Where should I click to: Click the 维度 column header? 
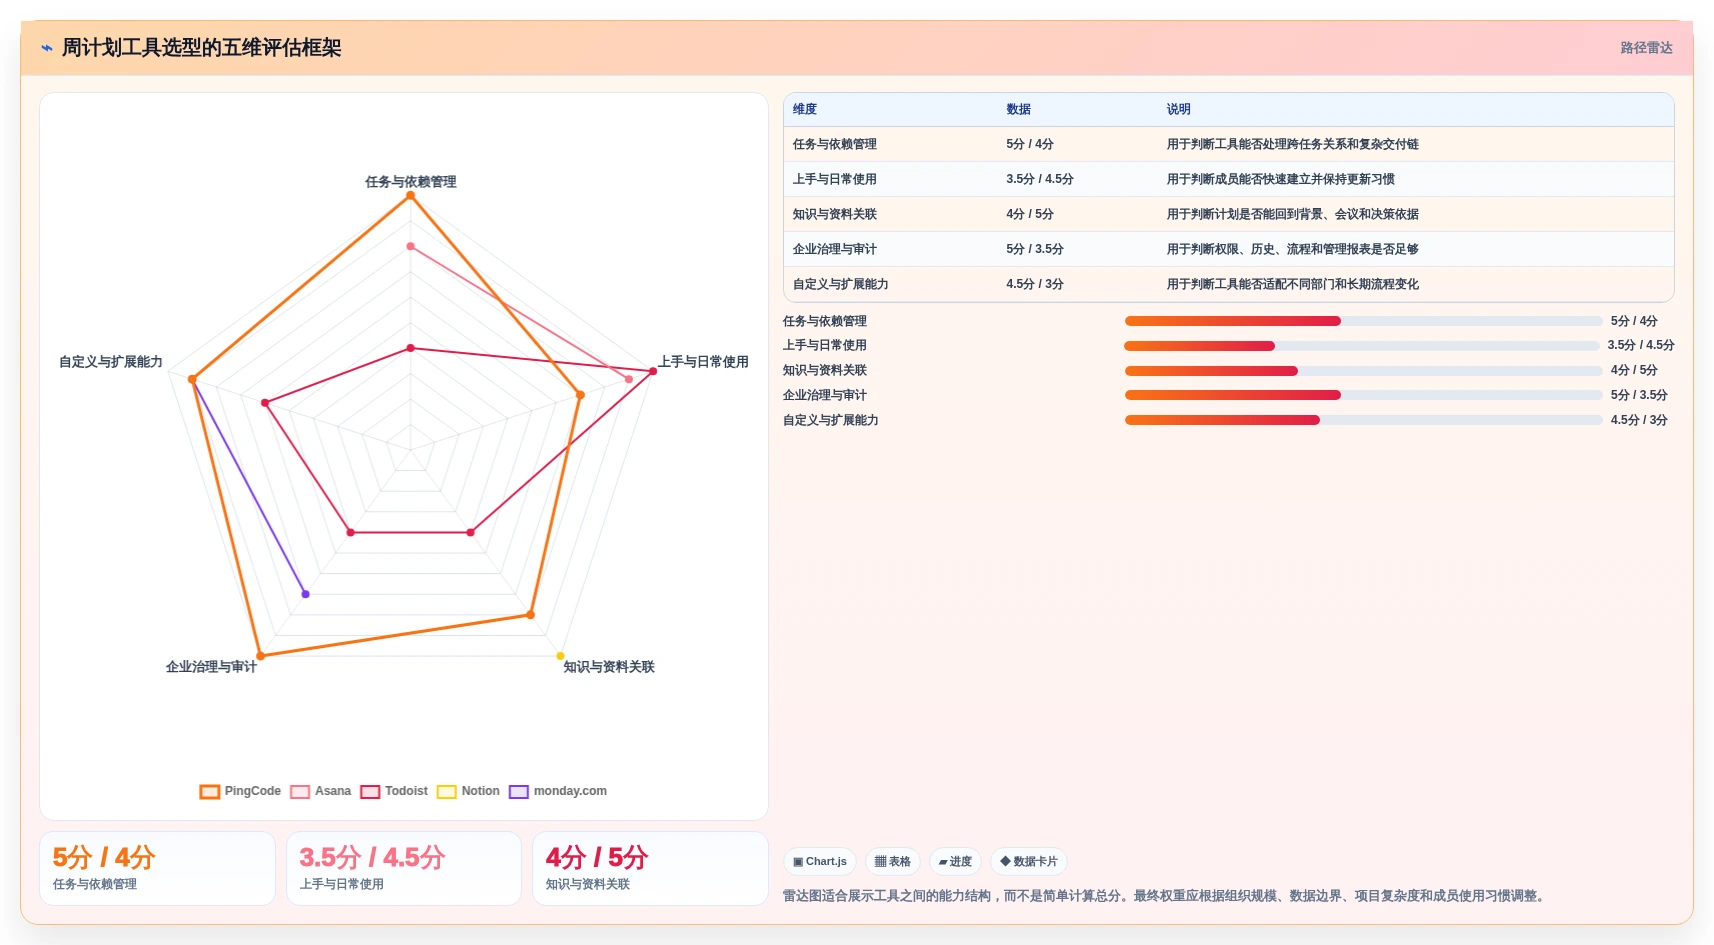[805, 109]
